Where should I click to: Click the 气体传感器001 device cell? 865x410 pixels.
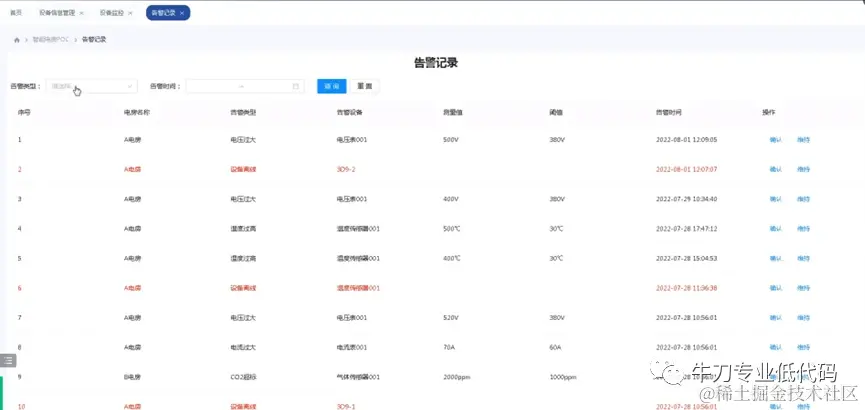[358, 377]
